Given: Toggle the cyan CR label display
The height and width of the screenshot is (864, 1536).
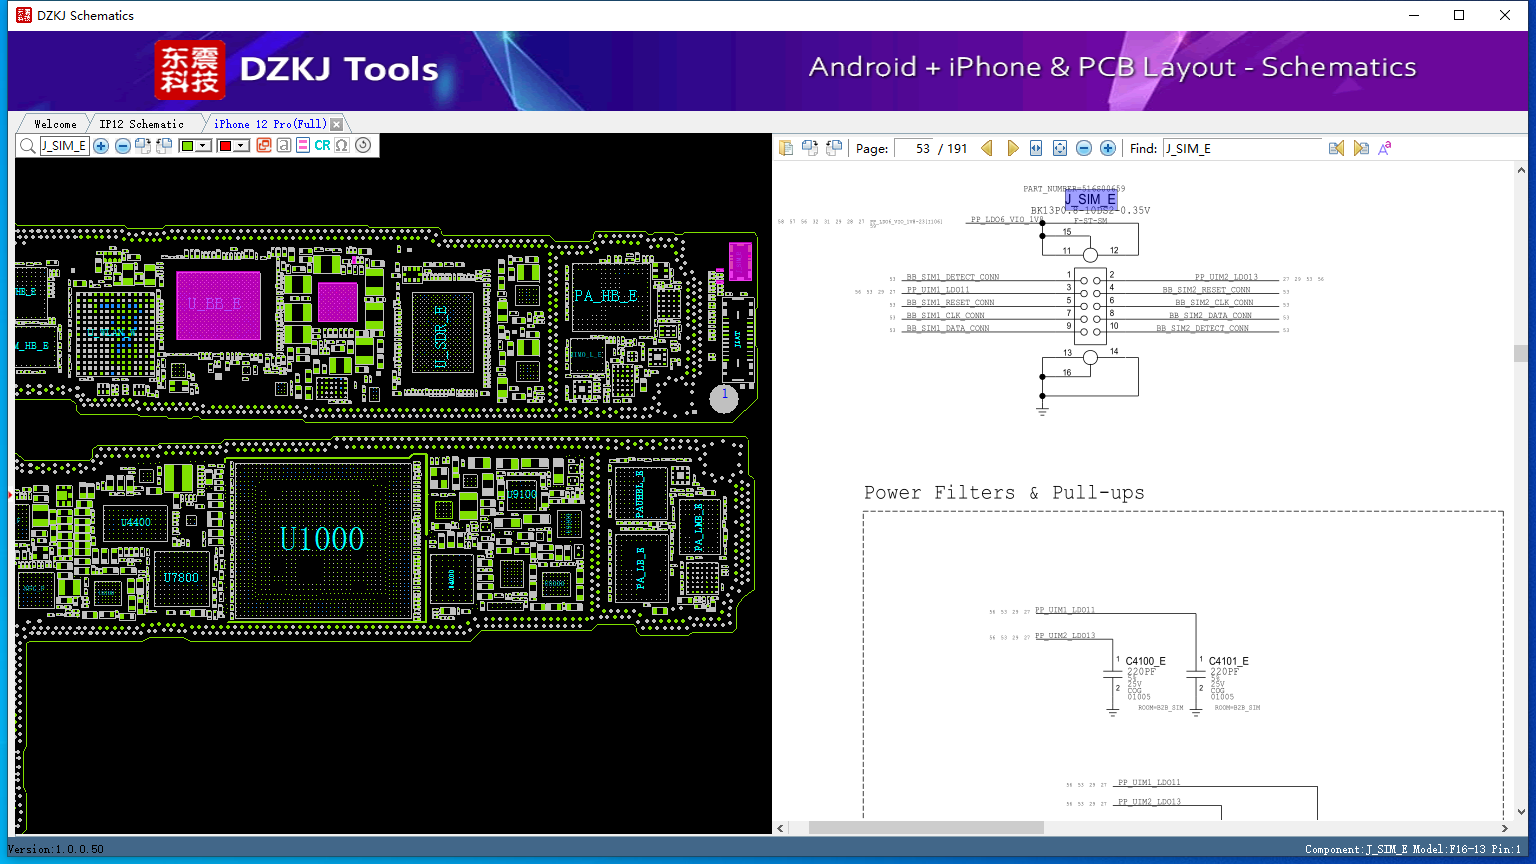Looking at the screenshot, I should click(322, 146).
